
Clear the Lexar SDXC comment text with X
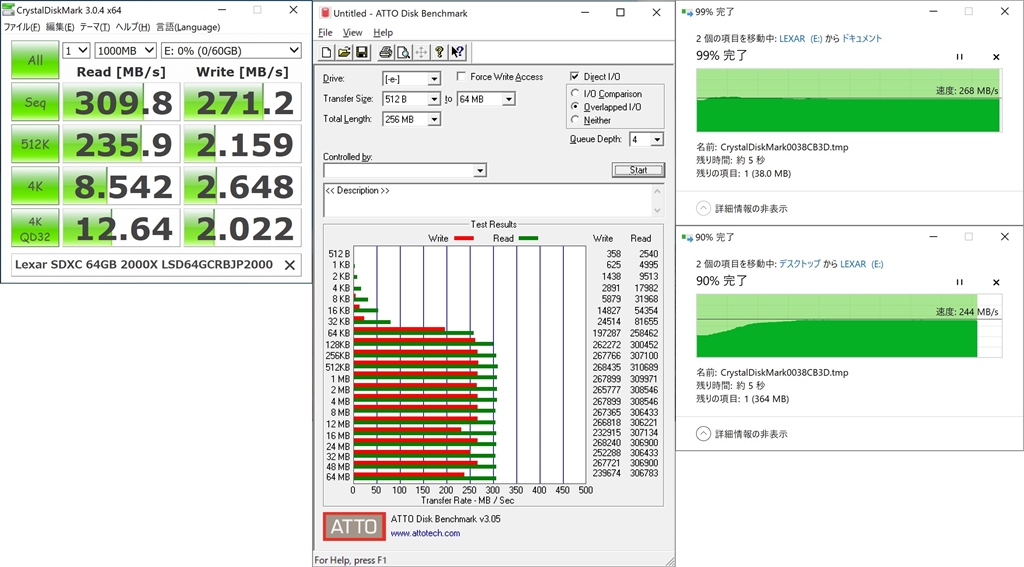[290, 265]
